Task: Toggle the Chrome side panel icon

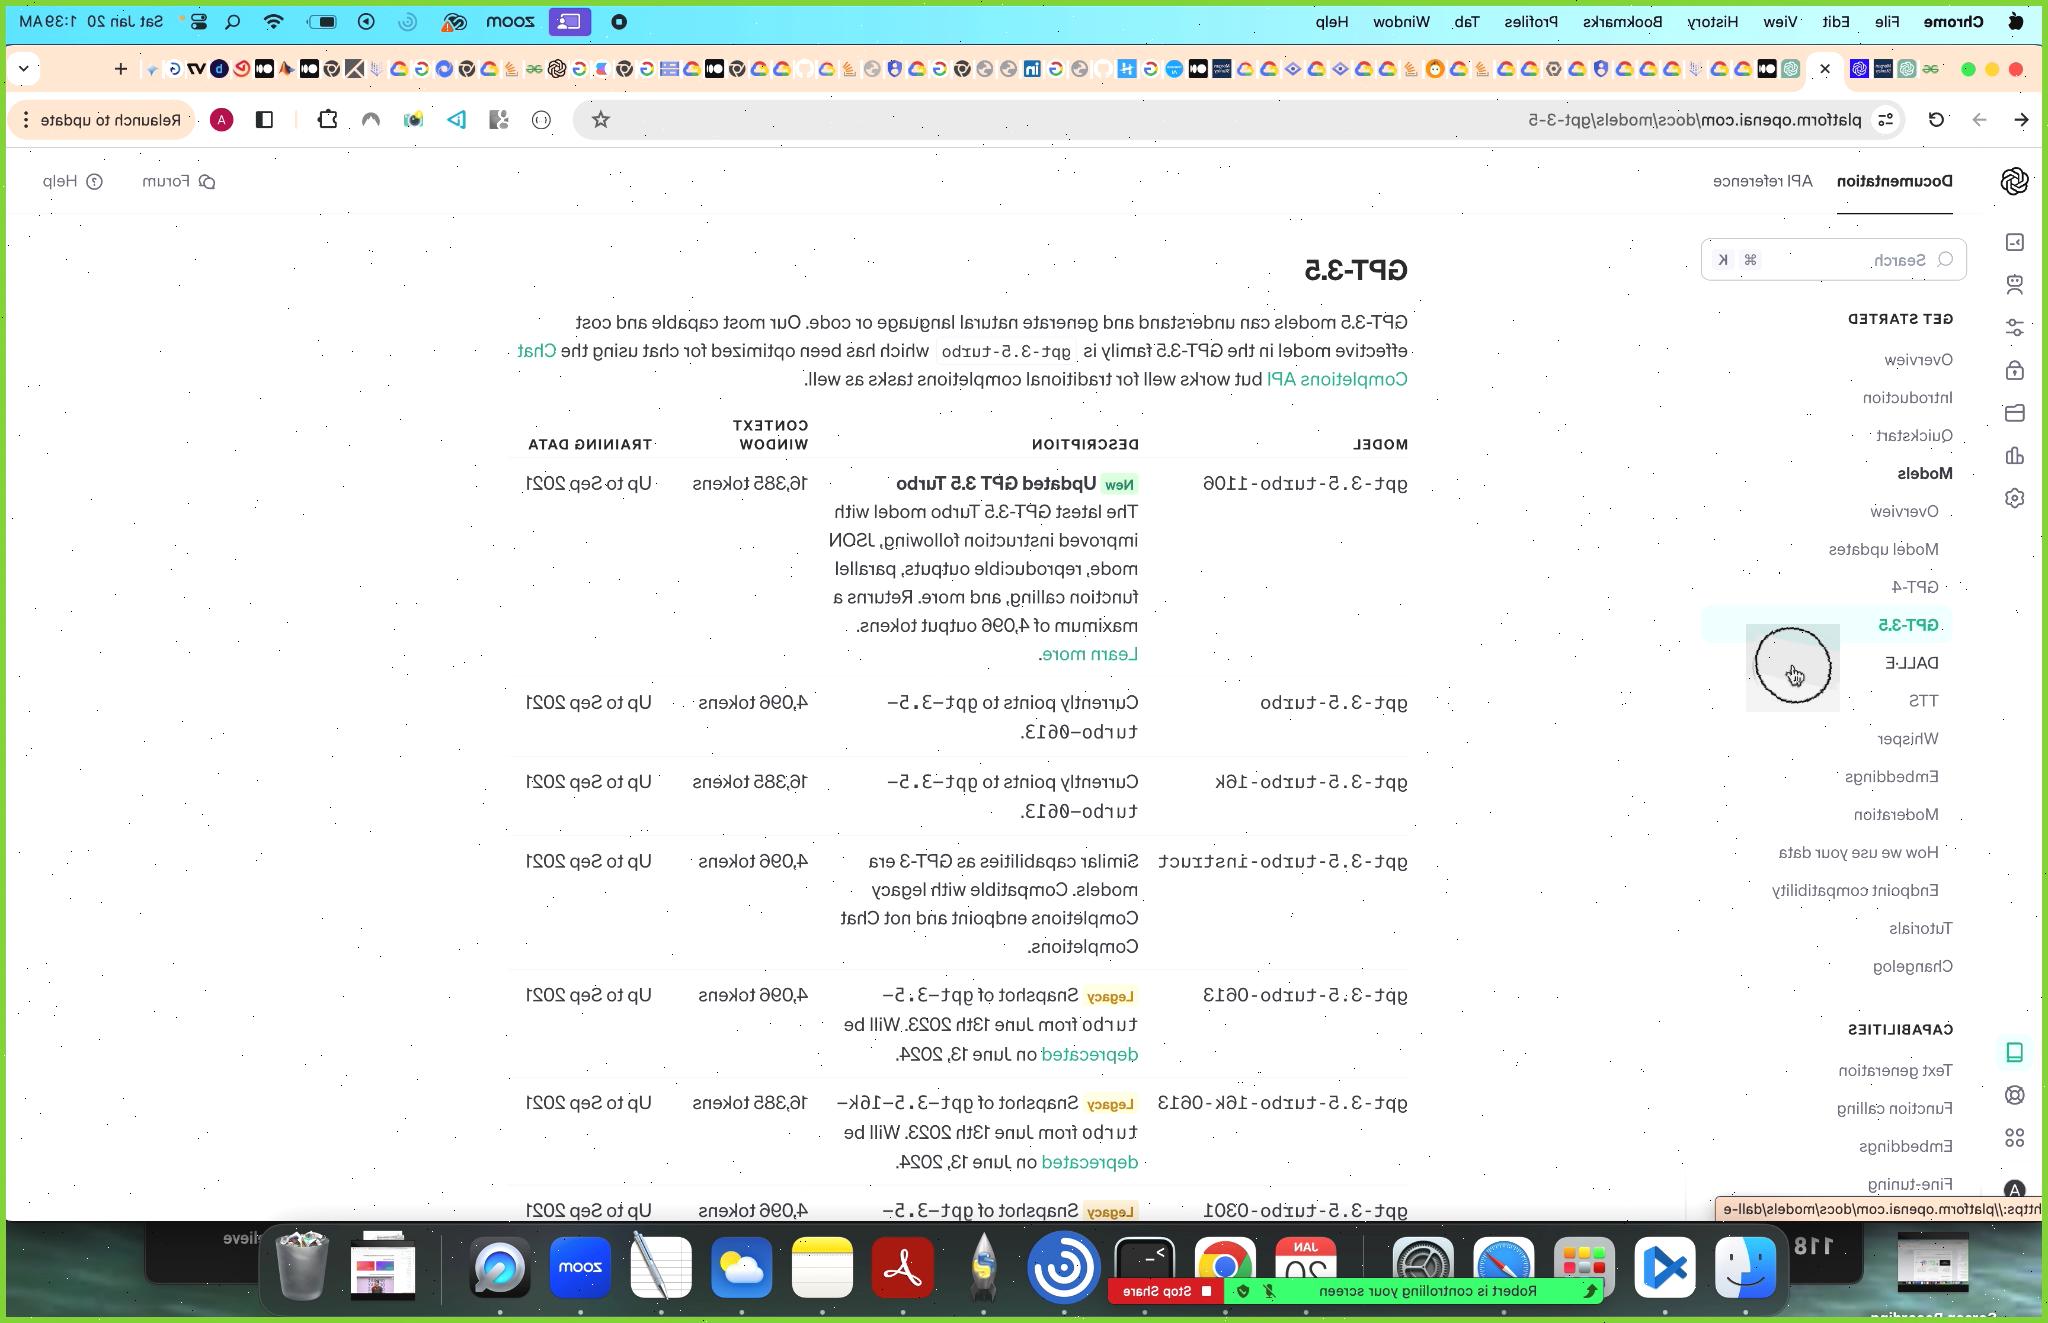Action: point(264,120)
